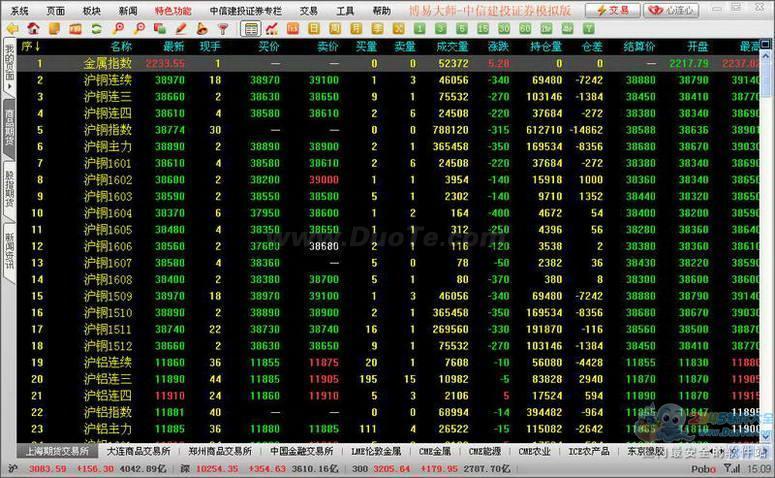Select the 15-minute period icon
The image size is (775, 478).
pos(481,28)
